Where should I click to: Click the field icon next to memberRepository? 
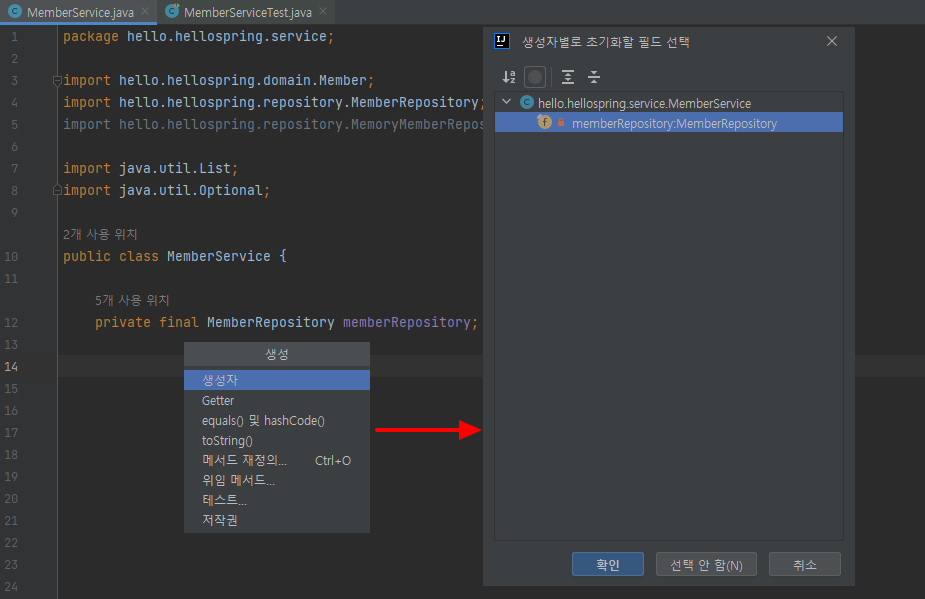(544, 122)
